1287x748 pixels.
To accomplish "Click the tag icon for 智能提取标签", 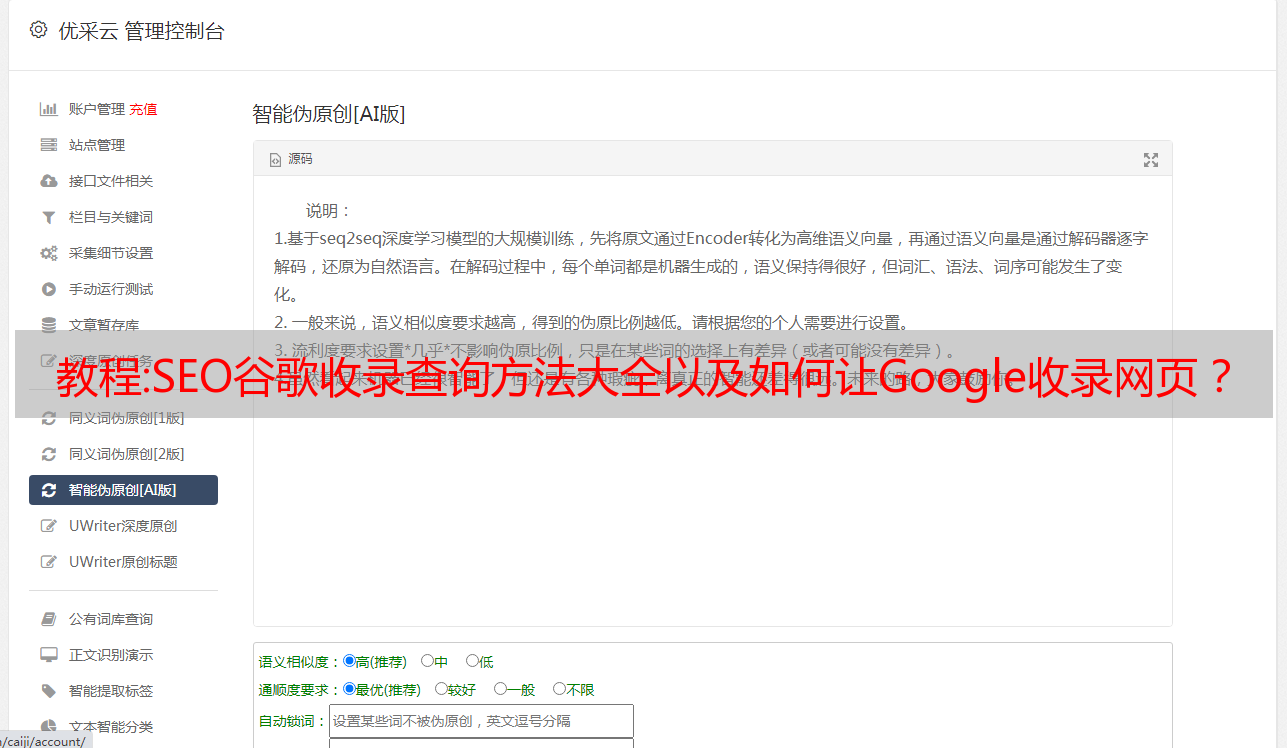I will pyautogui.click(x=48, y=691).
